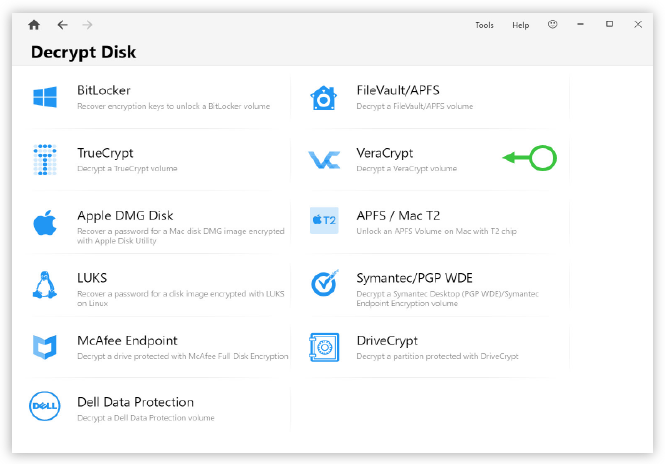This screenshot has width=665, height=464.
Task: Click the LUKS penguin icon
Action: tap(45, 285)
